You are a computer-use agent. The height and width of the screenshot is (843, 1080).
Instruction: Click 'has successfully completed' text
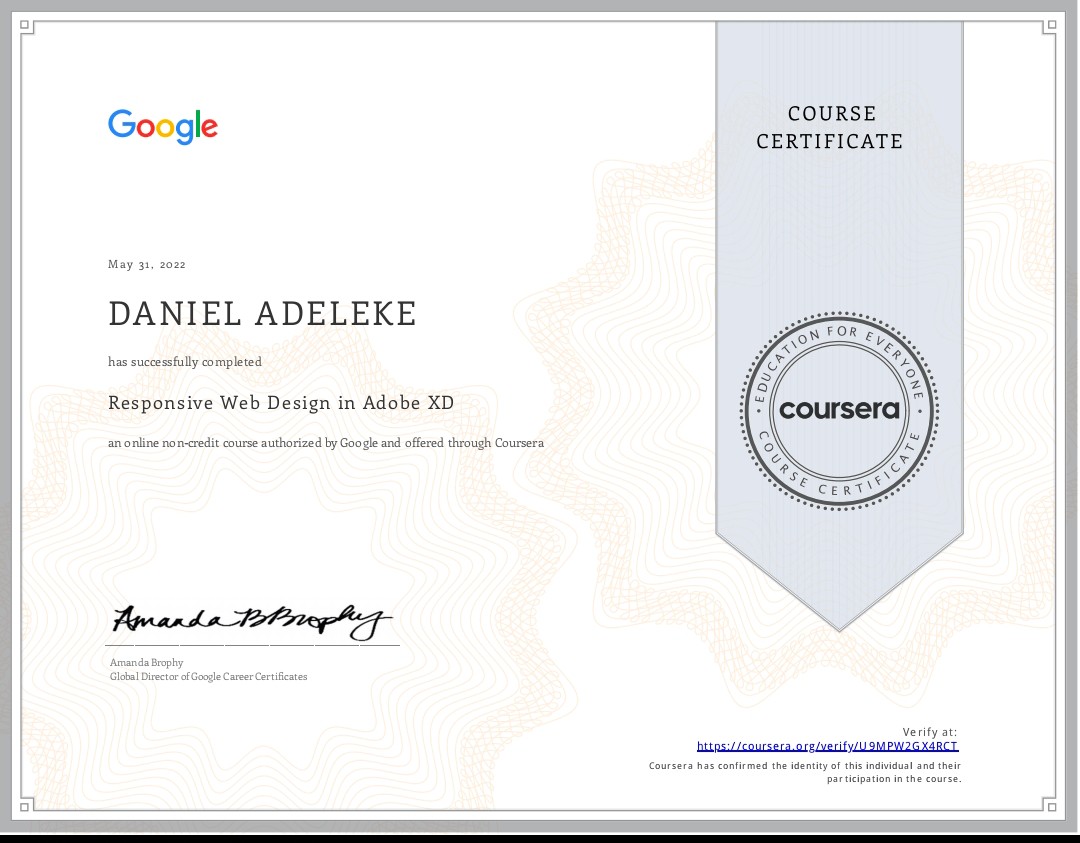[184, 362]
